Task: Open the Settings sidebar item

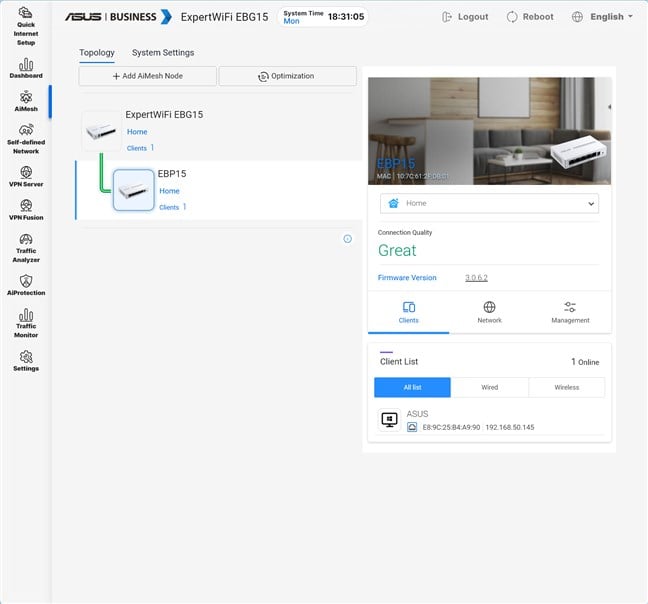Action: tap(26, 361)
